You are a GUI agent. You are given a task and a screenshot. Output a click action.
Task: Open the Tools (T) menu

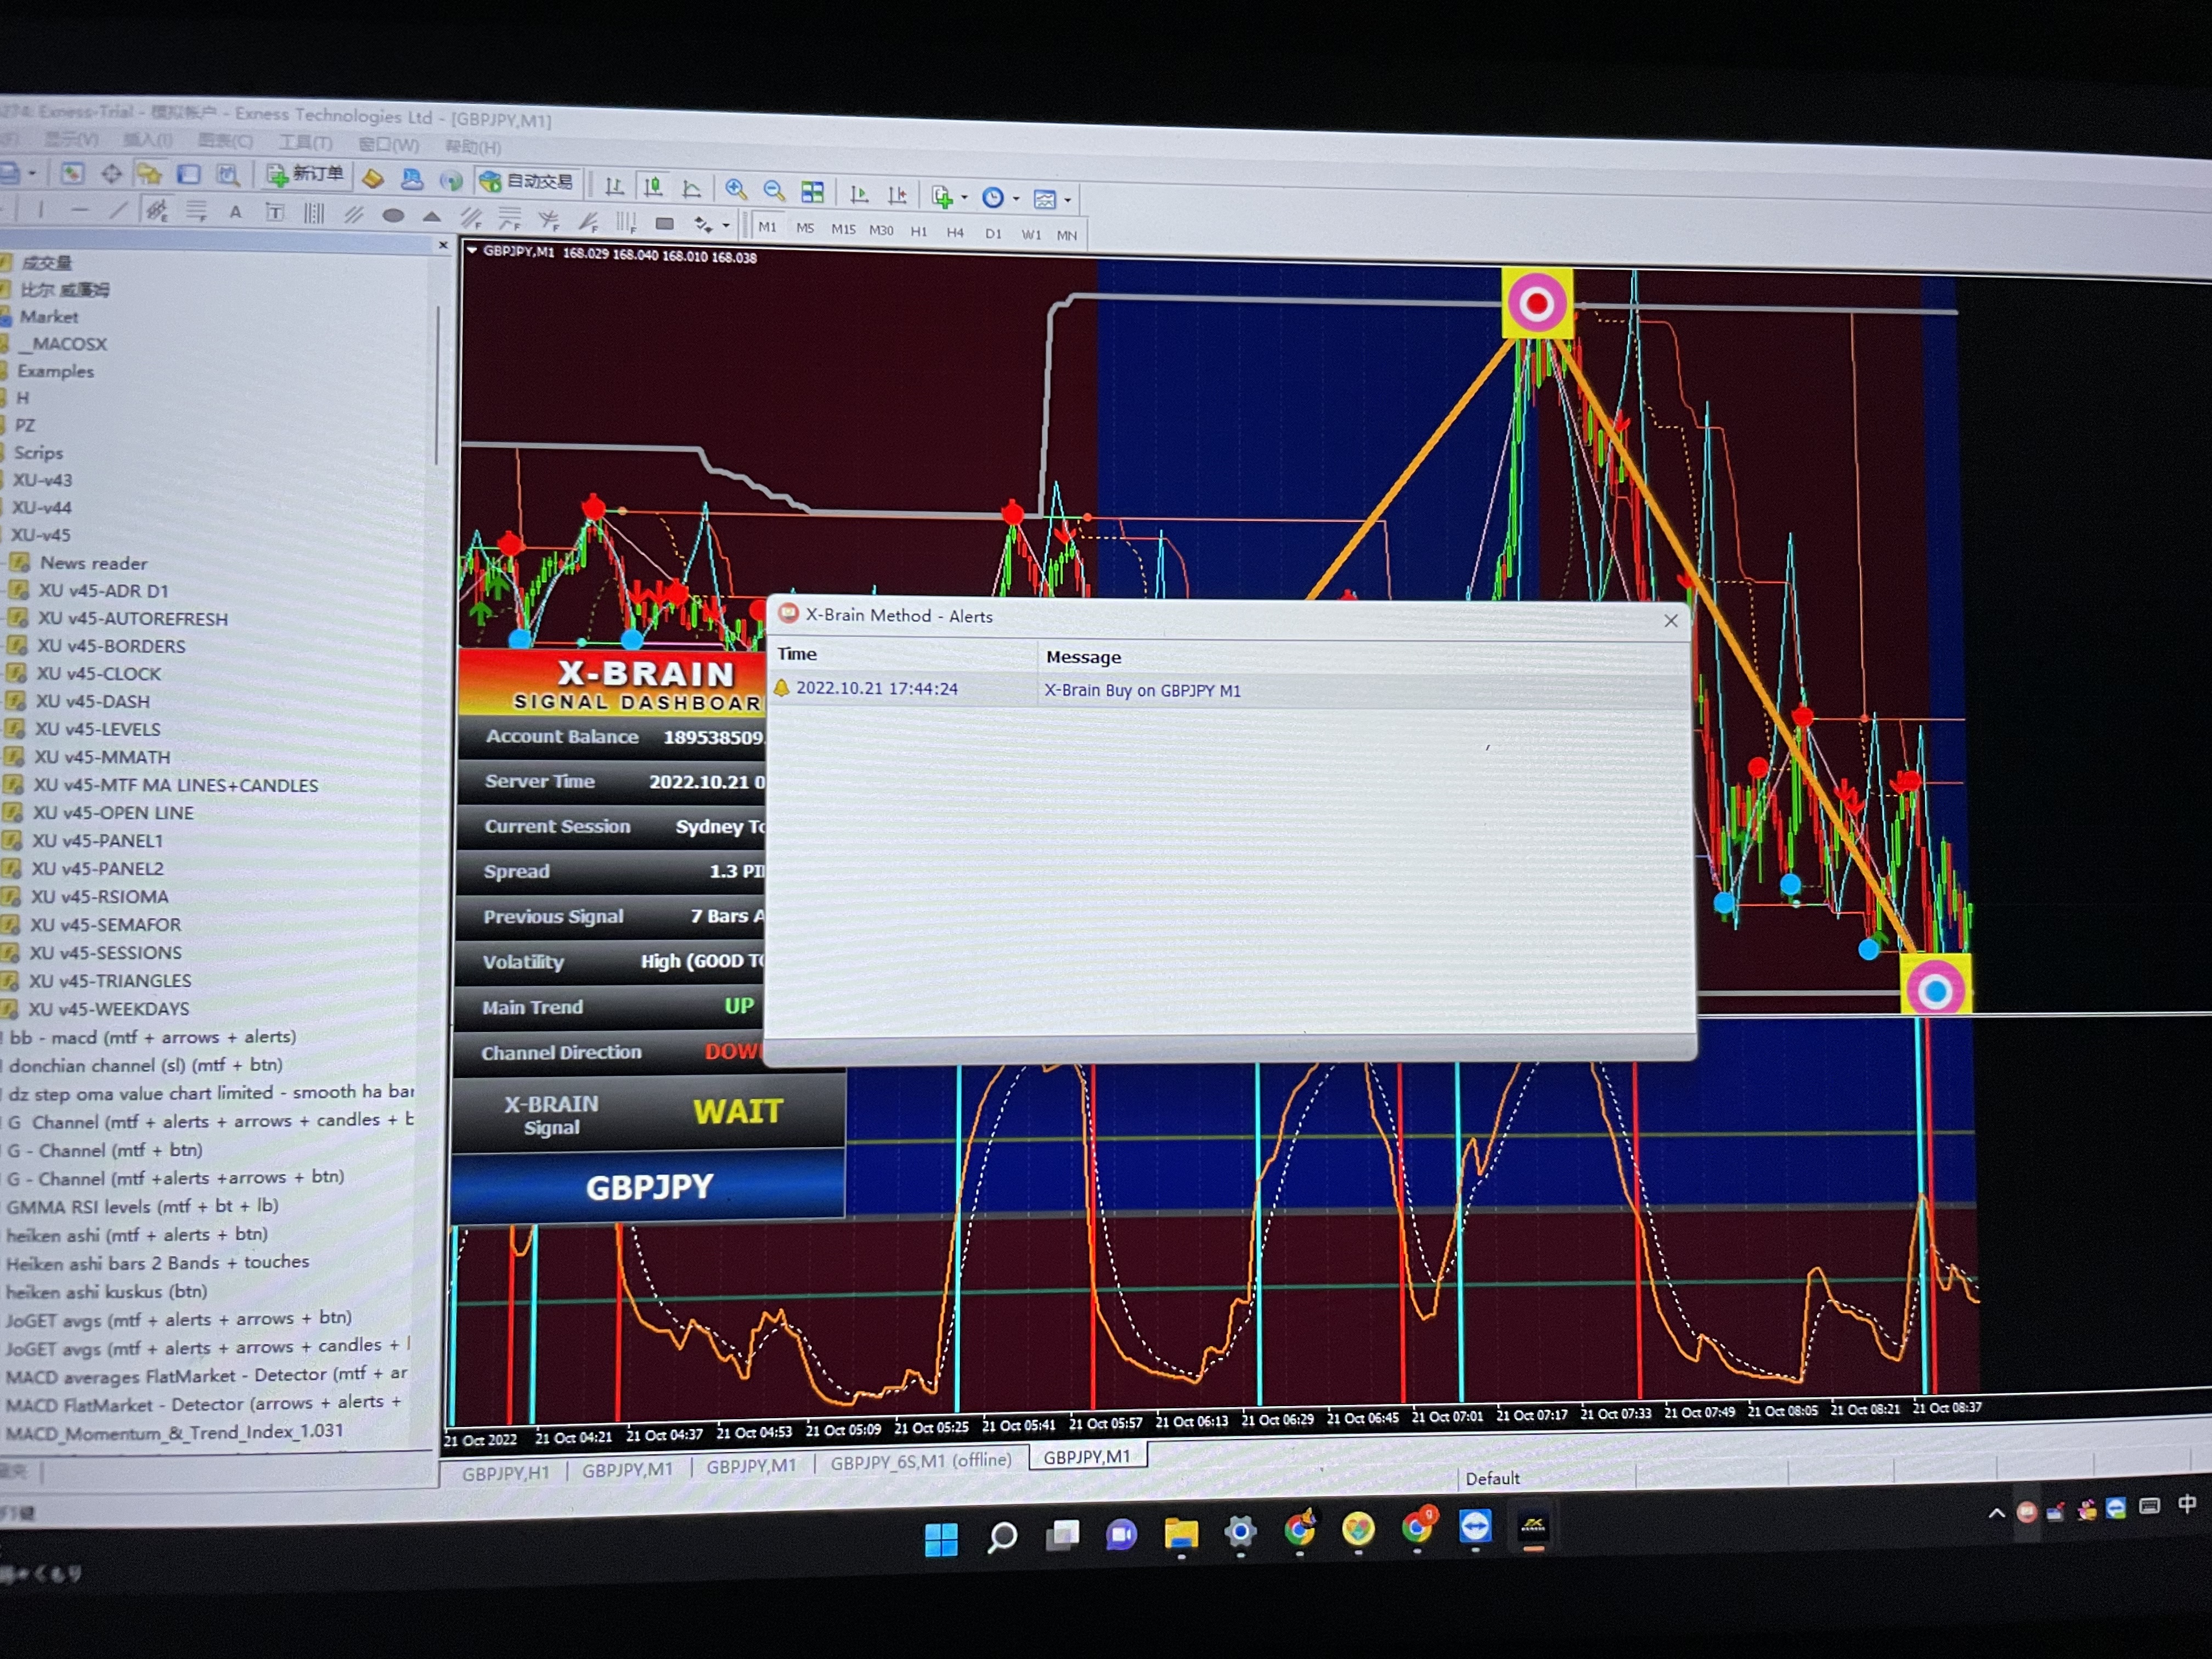305,143
